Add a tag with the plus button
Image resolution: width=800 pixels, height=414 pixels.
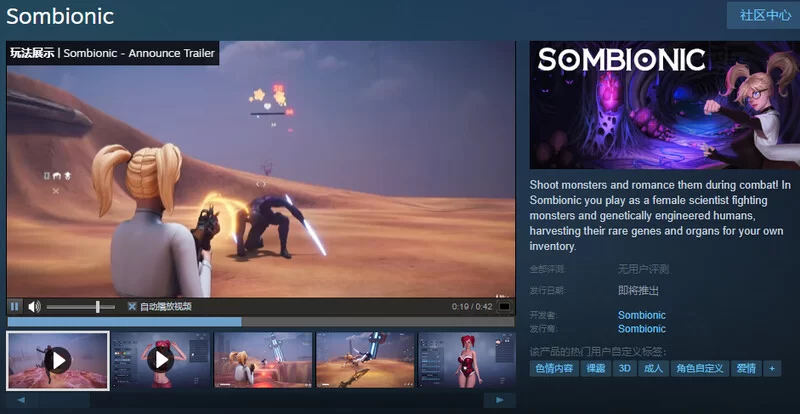coord(772,369)
